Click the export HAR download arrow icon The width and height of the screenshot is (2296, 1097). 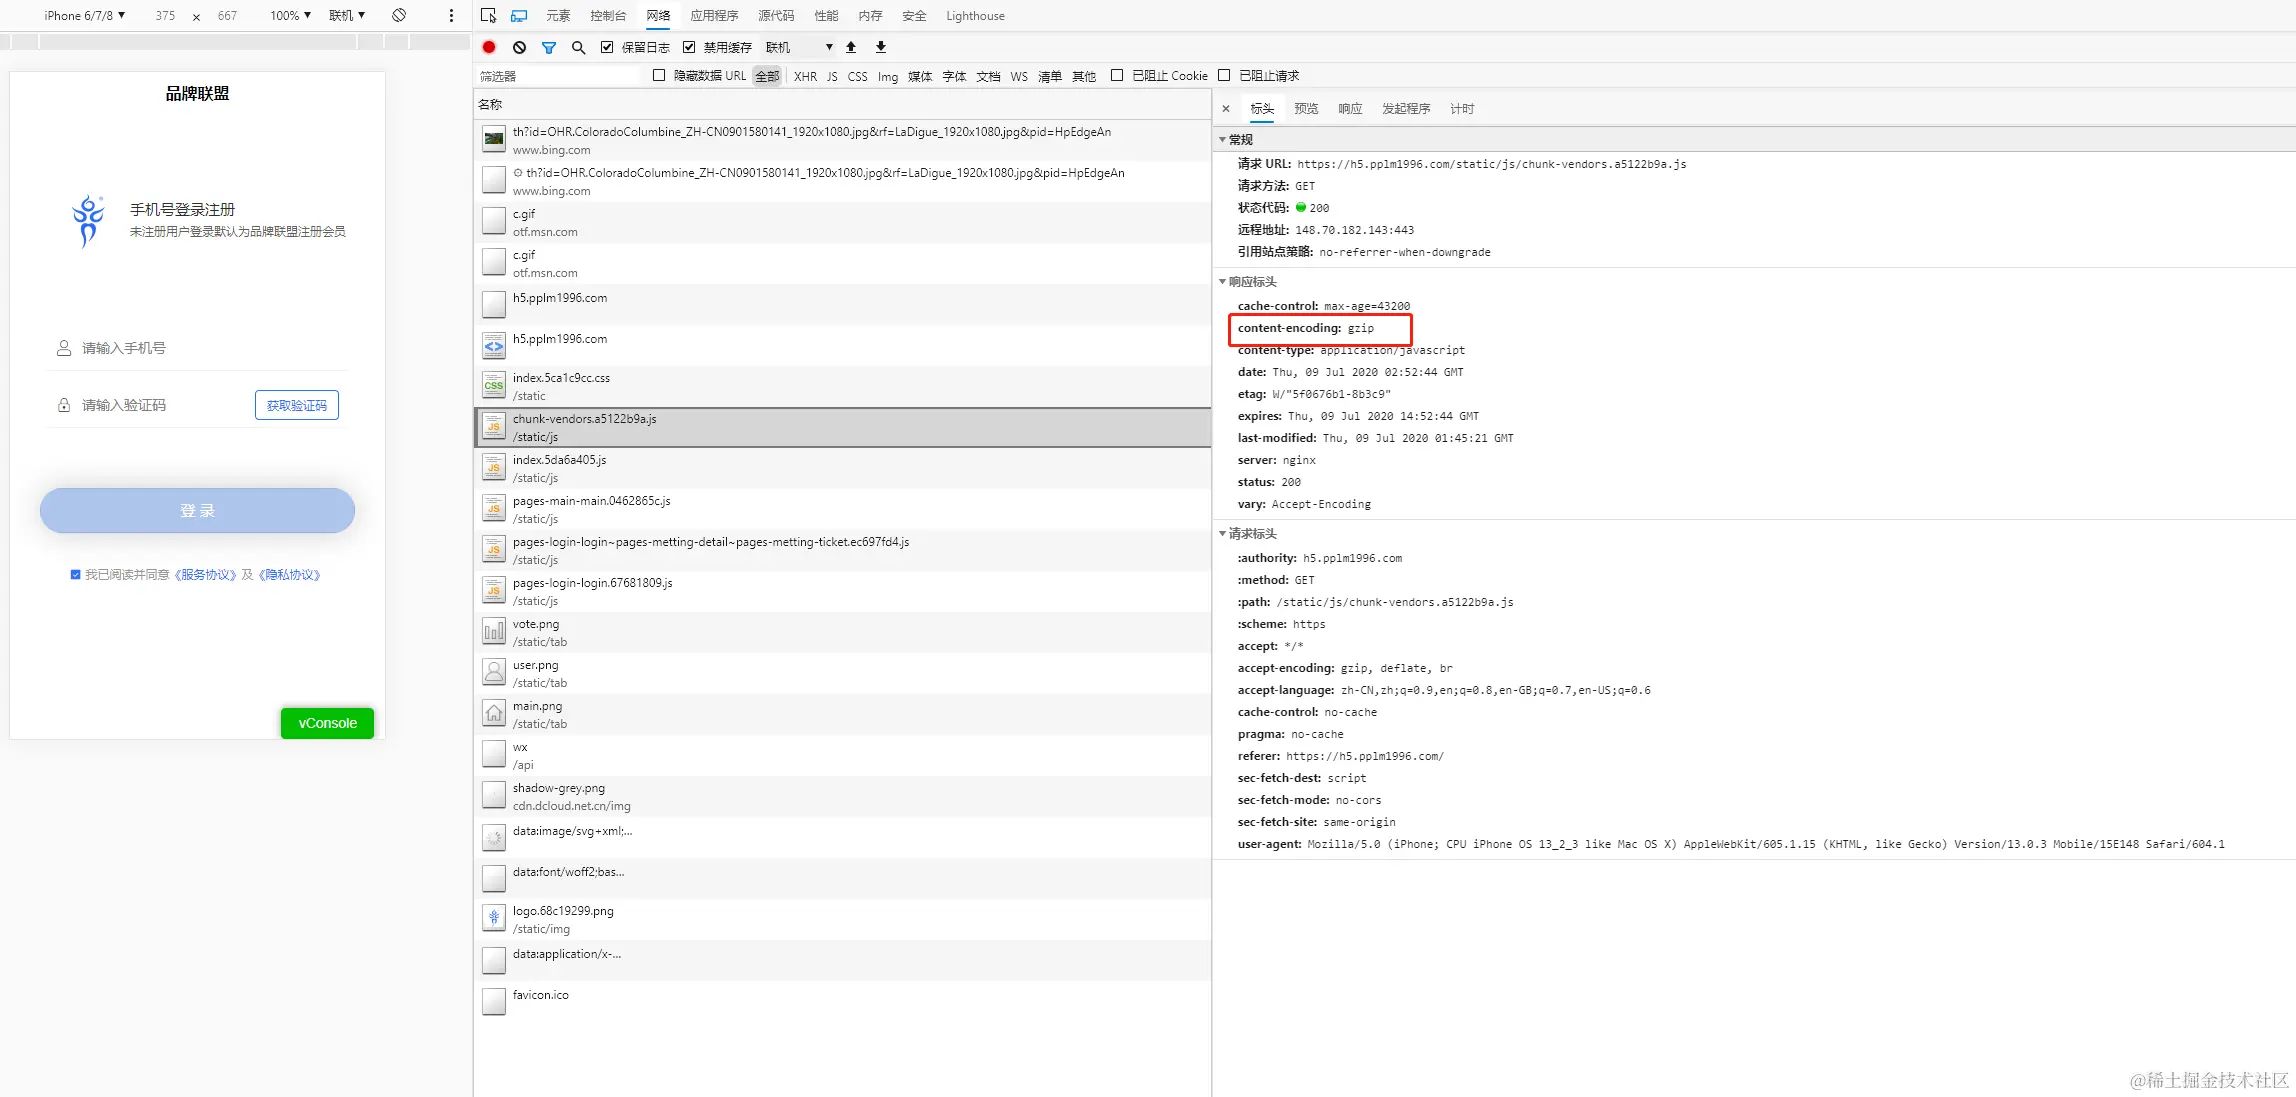tap(881, 47)
